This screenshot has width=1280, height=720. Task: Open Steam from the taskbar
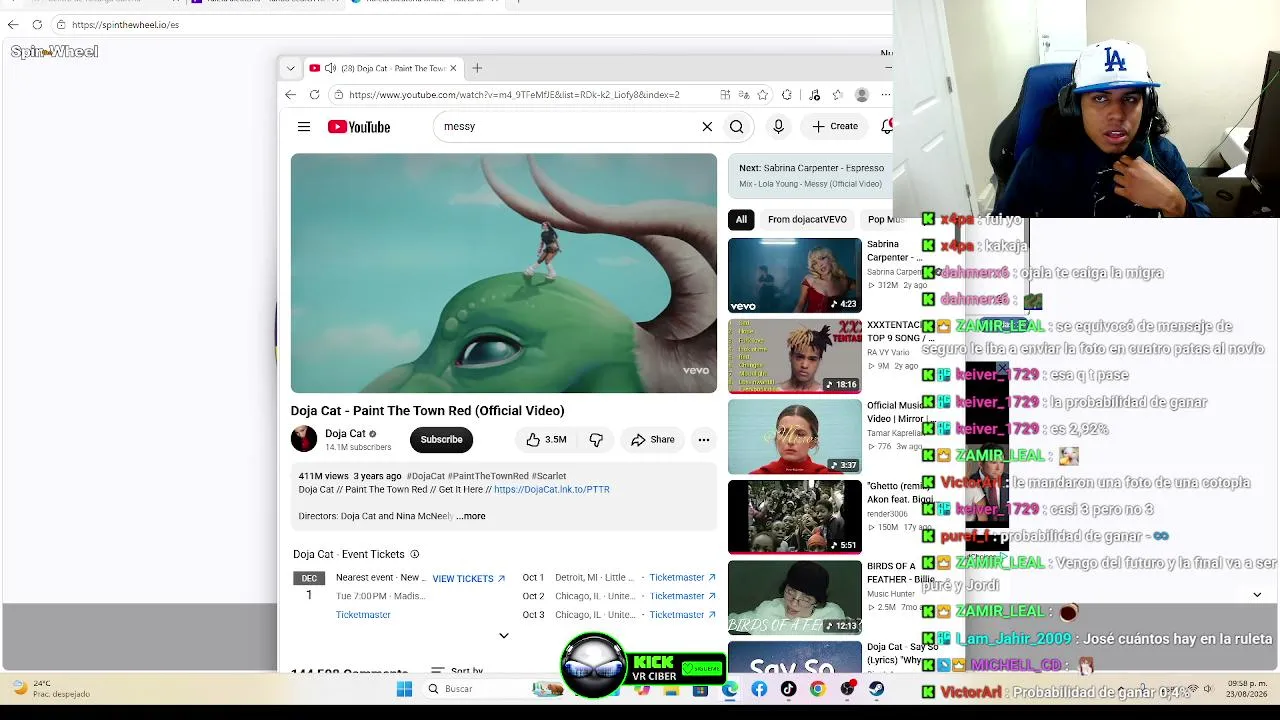point(876,689)
